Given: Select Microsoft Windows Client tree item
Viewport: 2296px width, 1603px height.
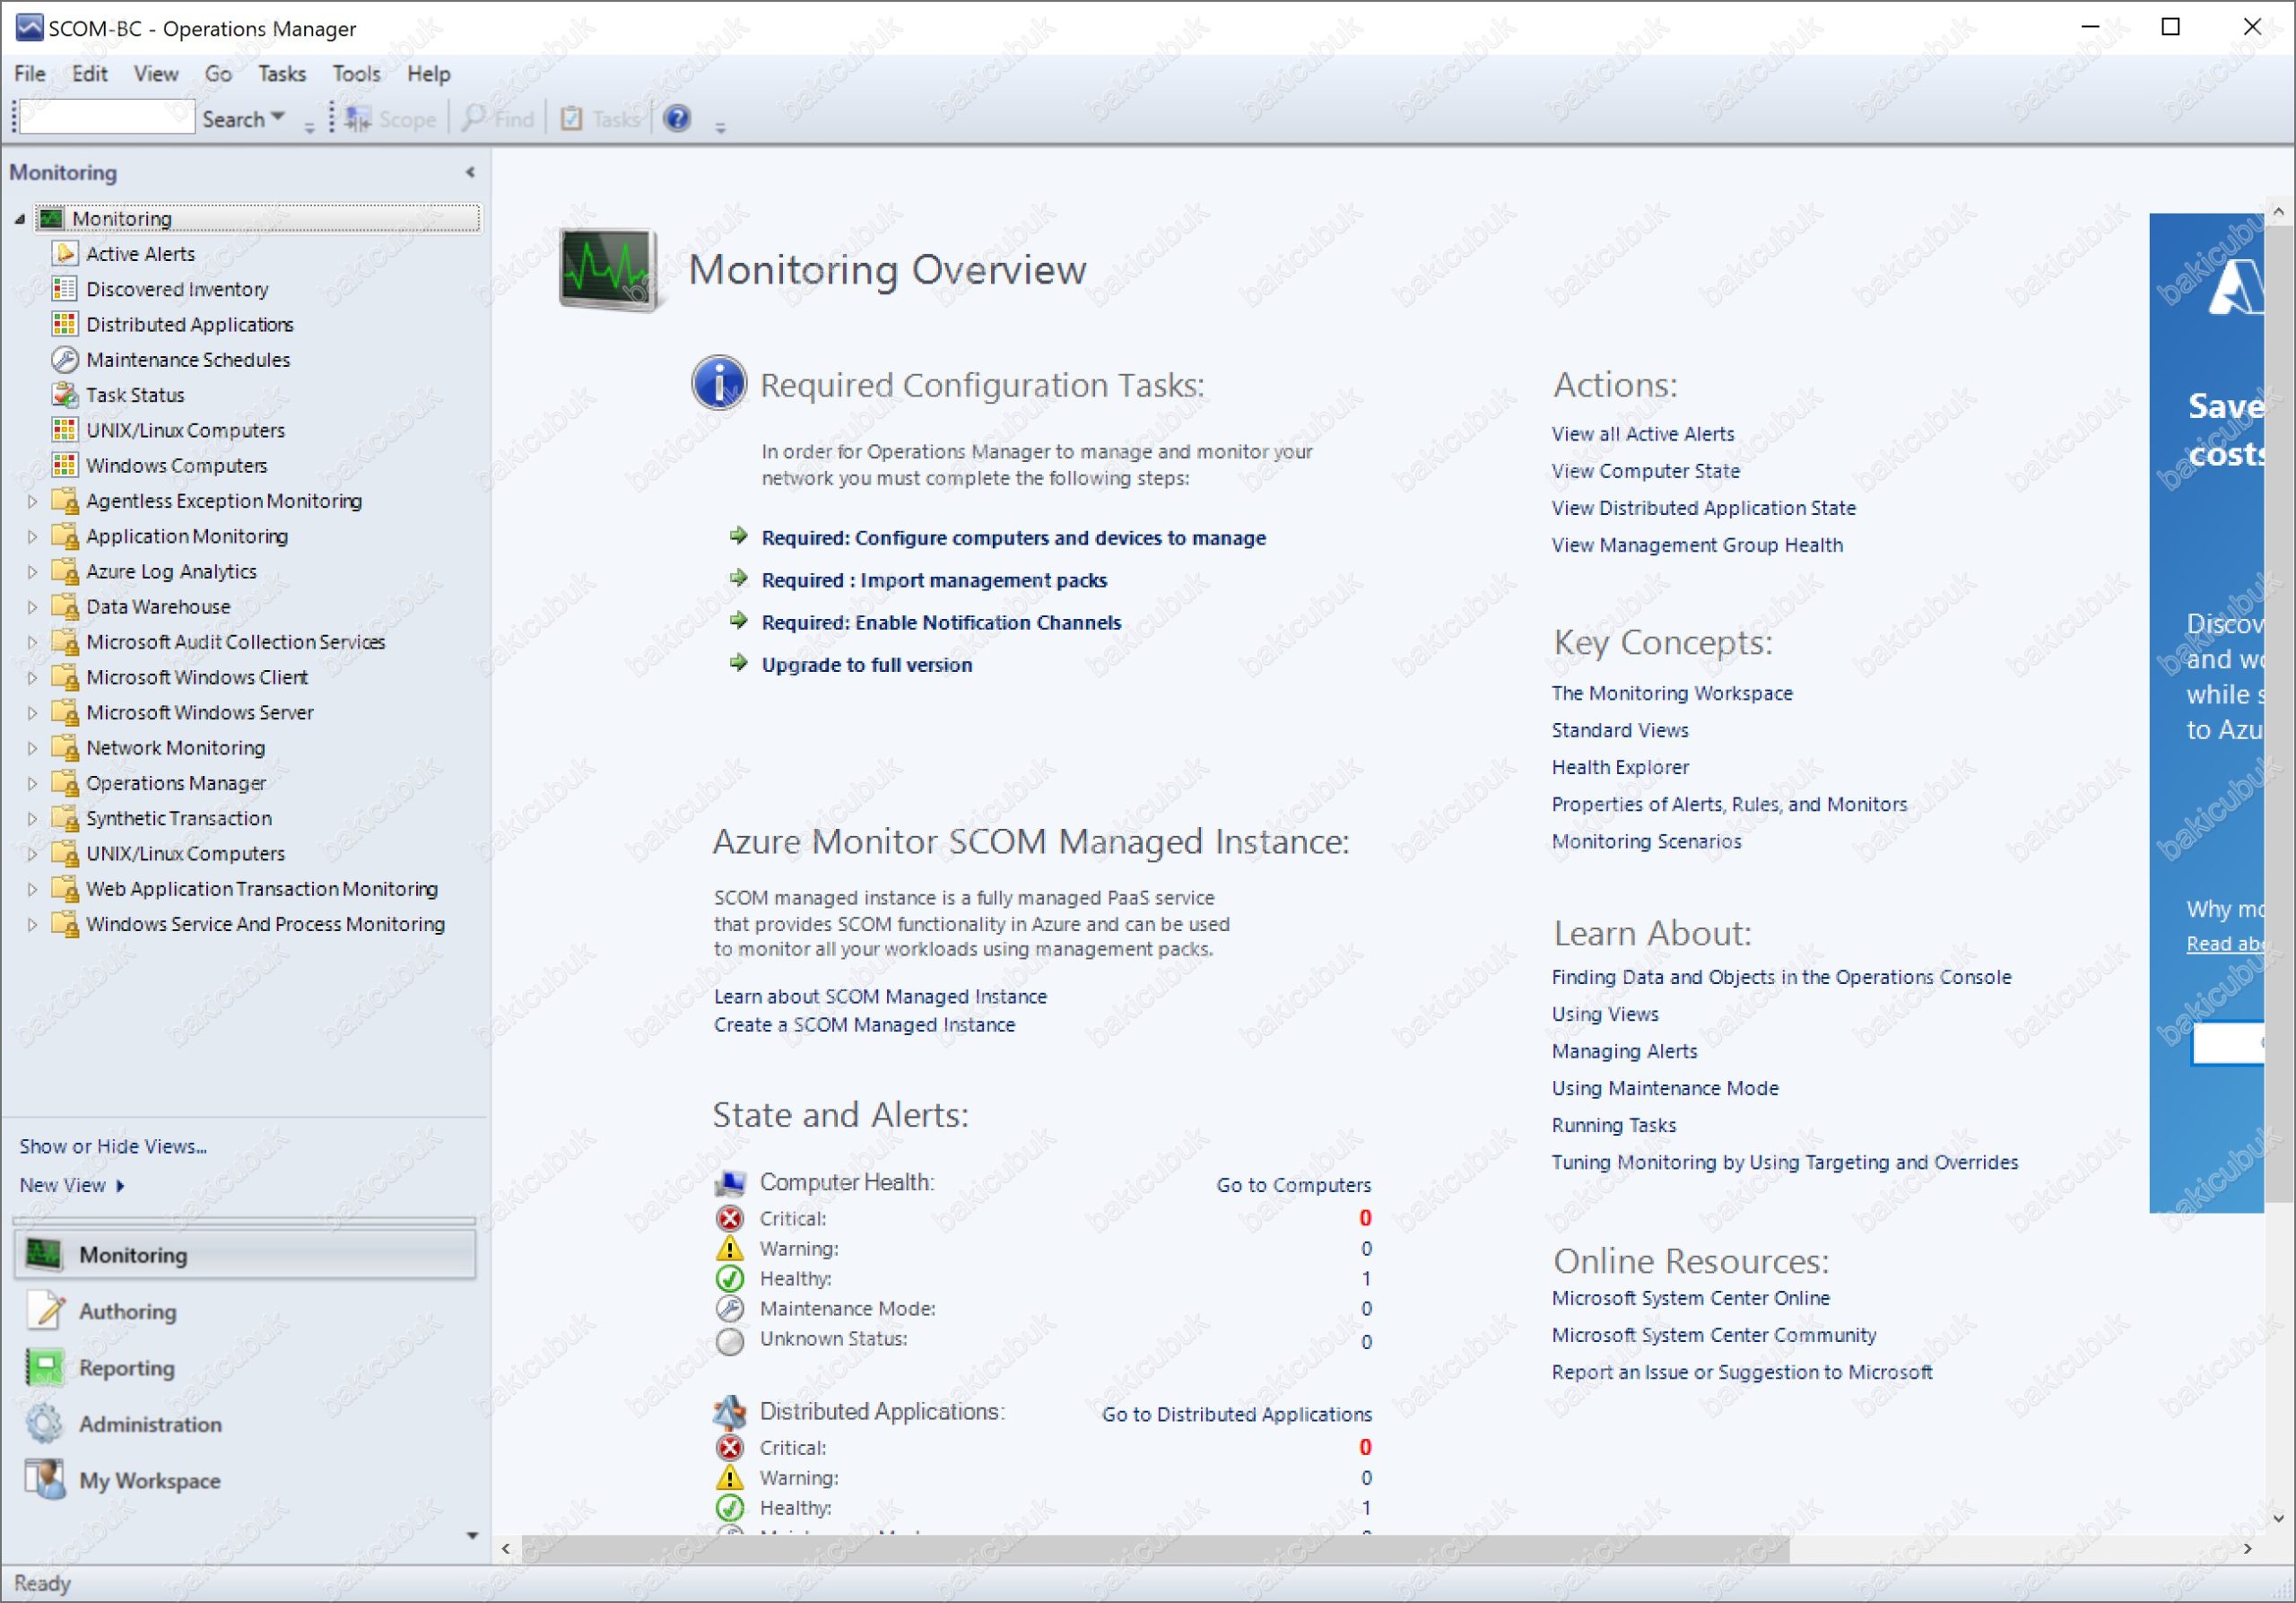Looking at the screenshot, I should [197, 676].
